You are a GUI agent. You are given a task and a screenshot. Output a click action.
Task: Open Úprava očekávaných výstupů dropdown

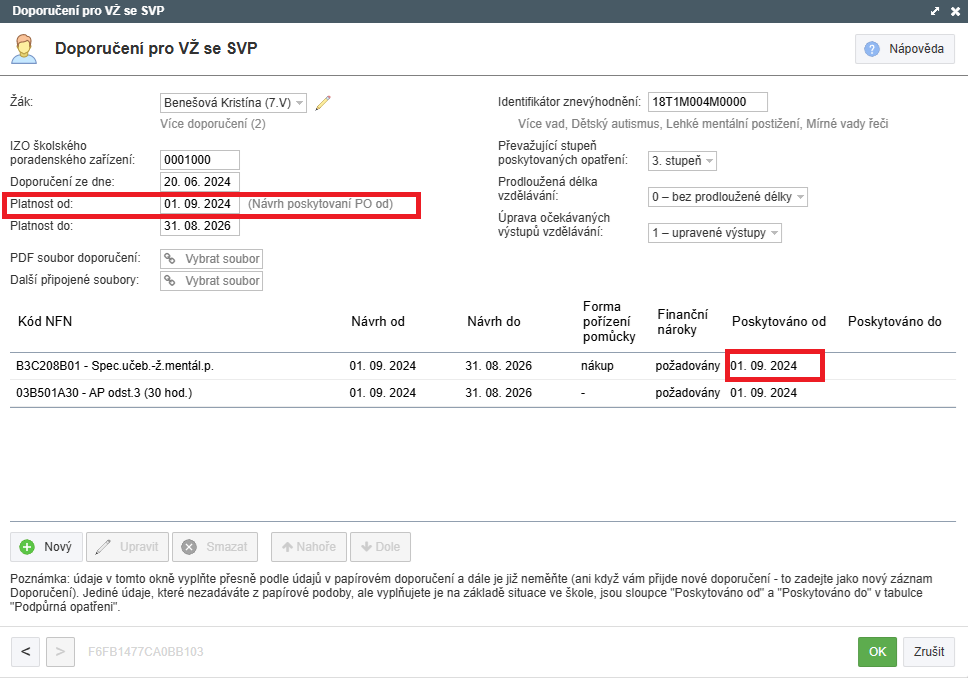click(773, 233)
